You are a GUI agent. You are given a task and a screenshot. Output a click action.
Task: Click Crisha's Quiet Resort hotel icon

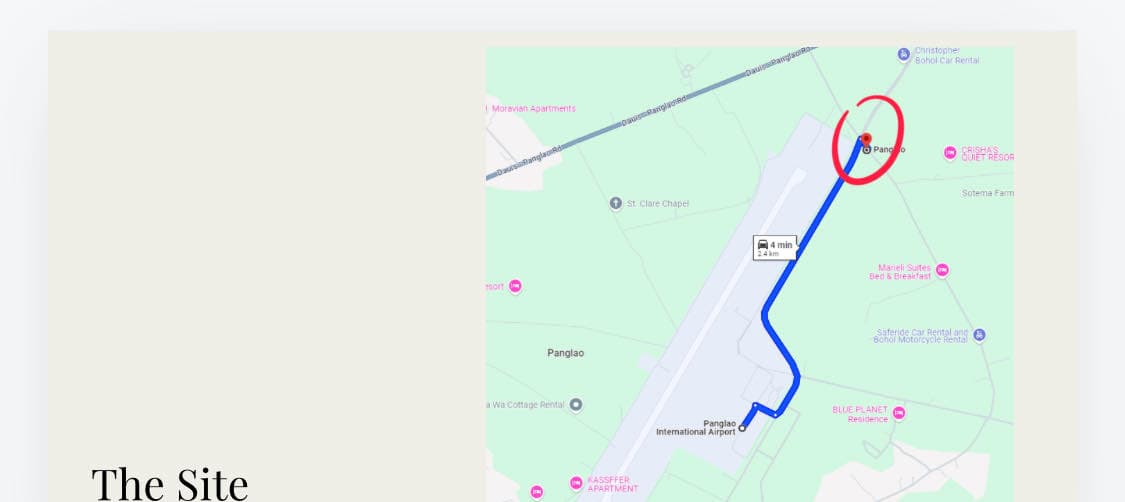pos(950,153)
